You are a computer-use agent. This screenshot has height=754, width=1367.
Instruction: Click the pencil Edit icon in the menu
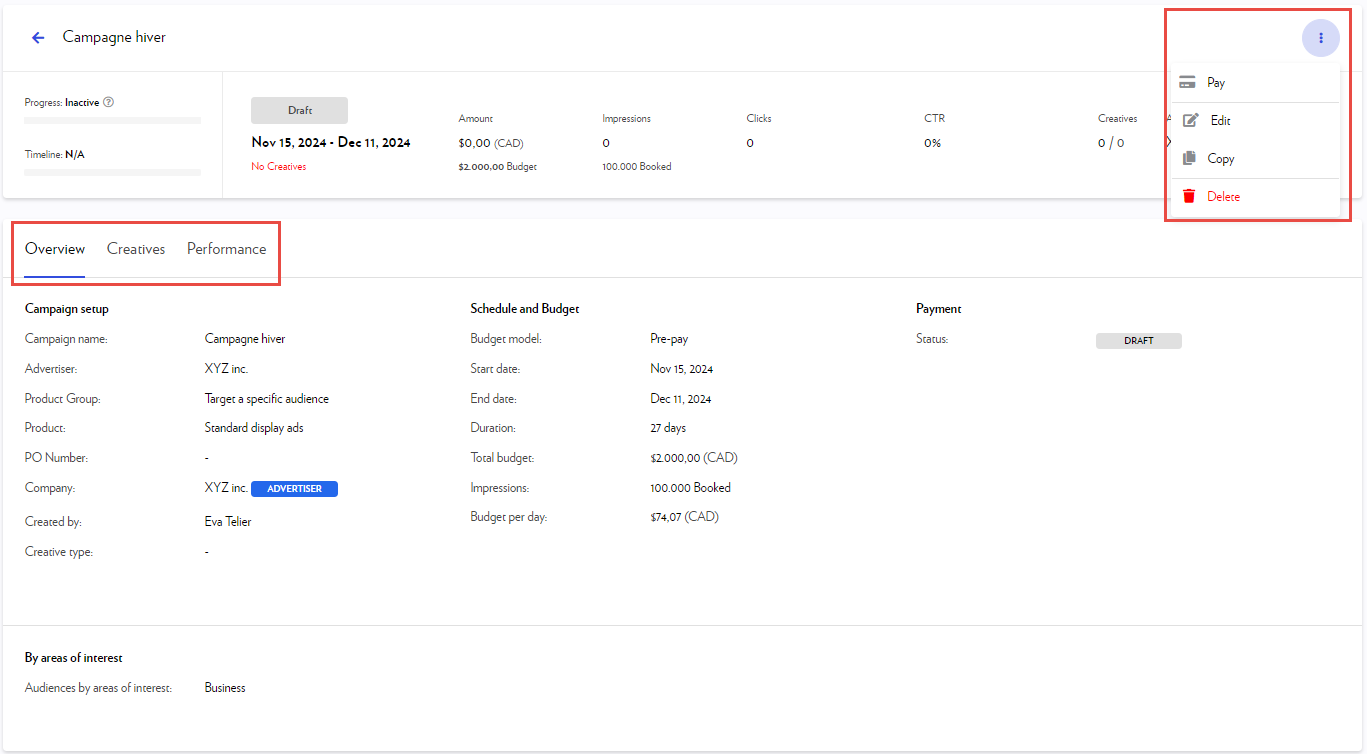click(x=1190, y=121)
